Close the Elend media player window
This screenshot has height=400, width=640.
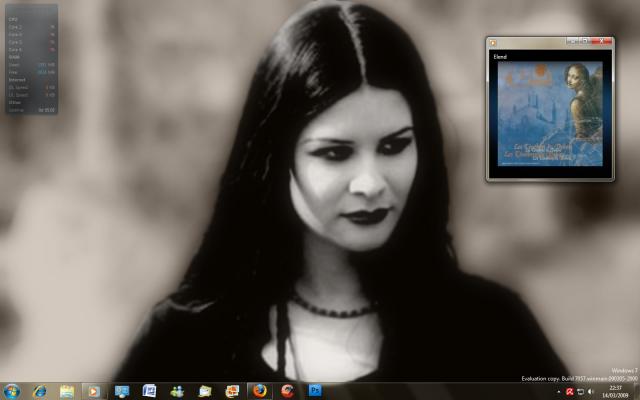point(602,41)
